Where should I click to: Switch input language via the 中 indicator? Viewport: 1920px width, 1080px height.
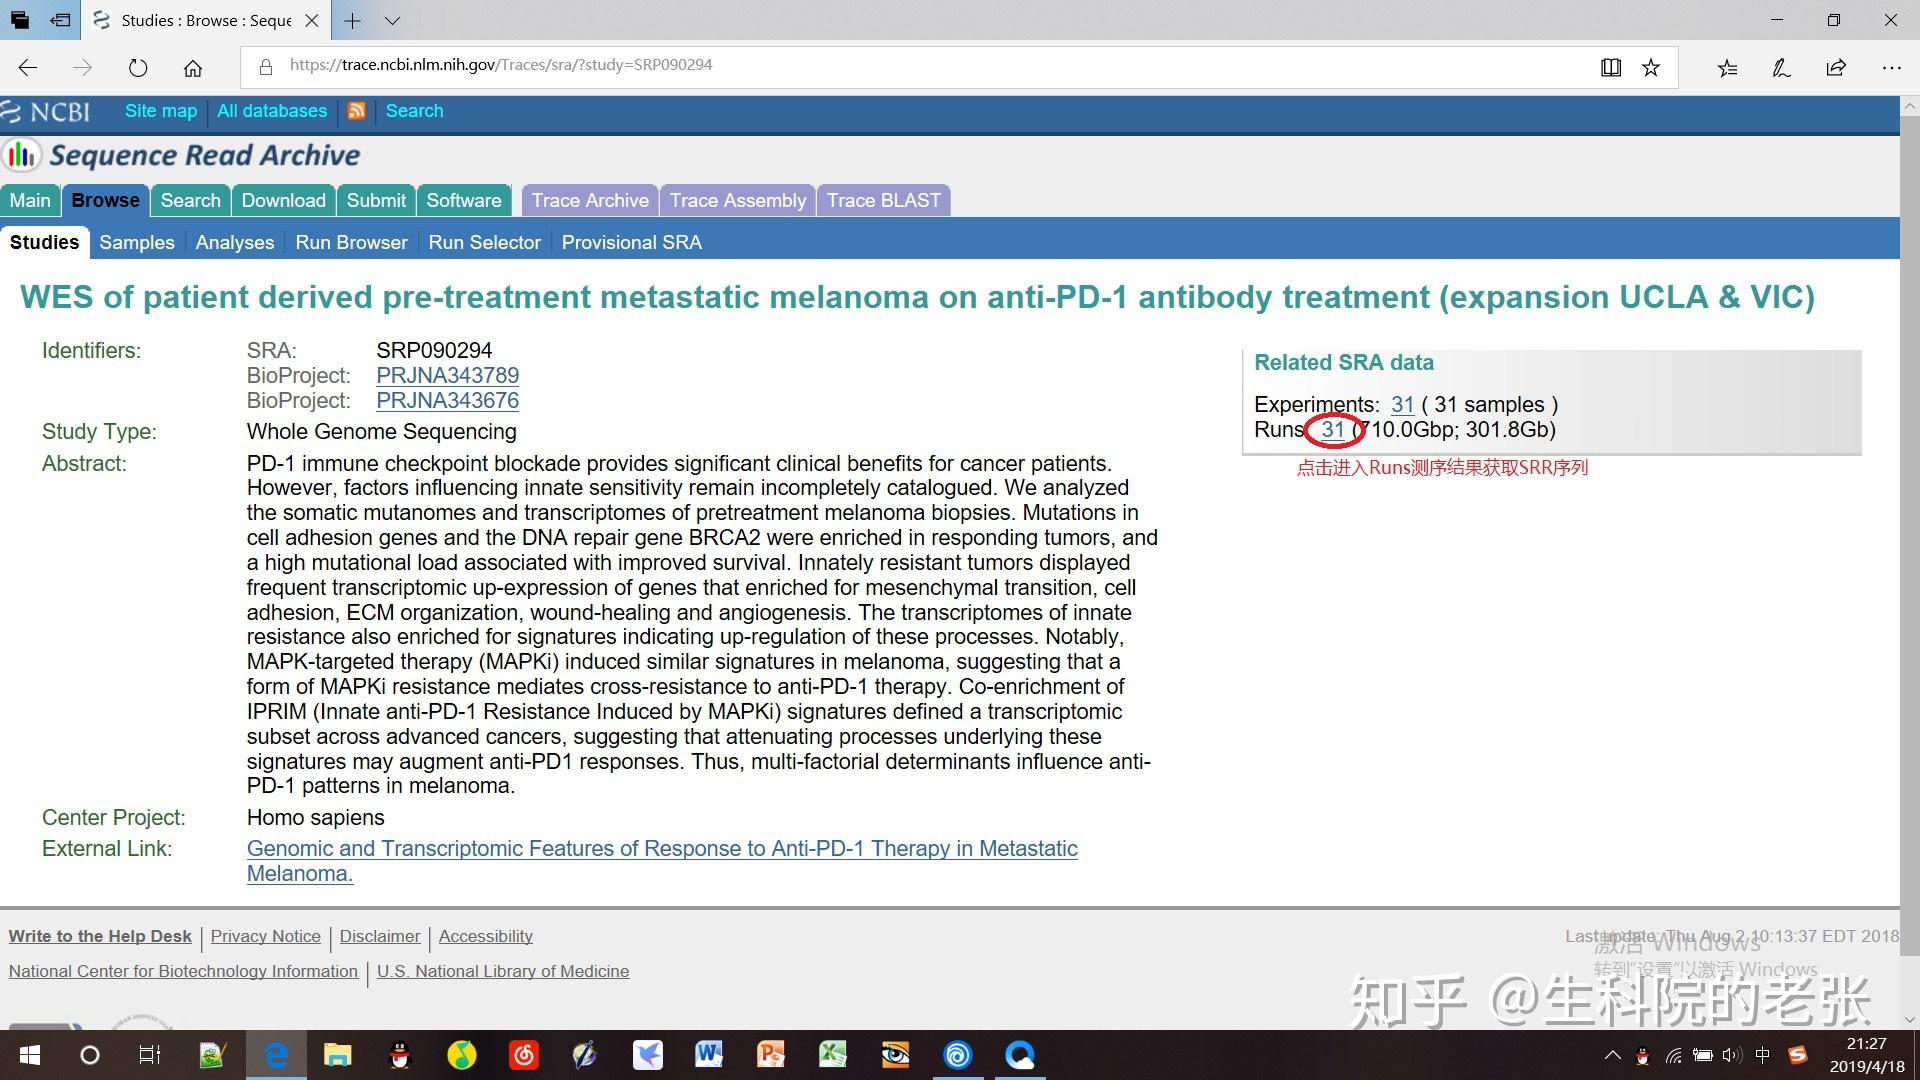point(1763,1055)
